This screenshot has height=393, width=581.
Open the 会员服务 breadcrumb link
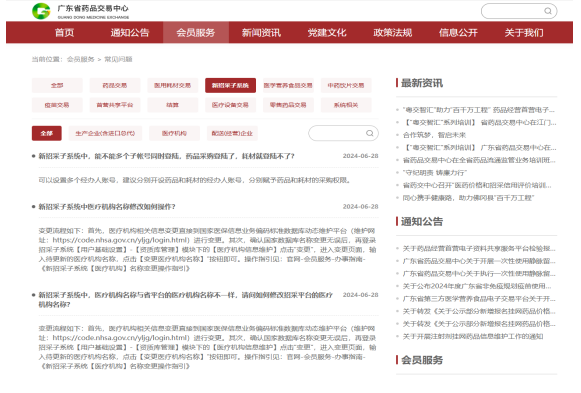point(80,59)
